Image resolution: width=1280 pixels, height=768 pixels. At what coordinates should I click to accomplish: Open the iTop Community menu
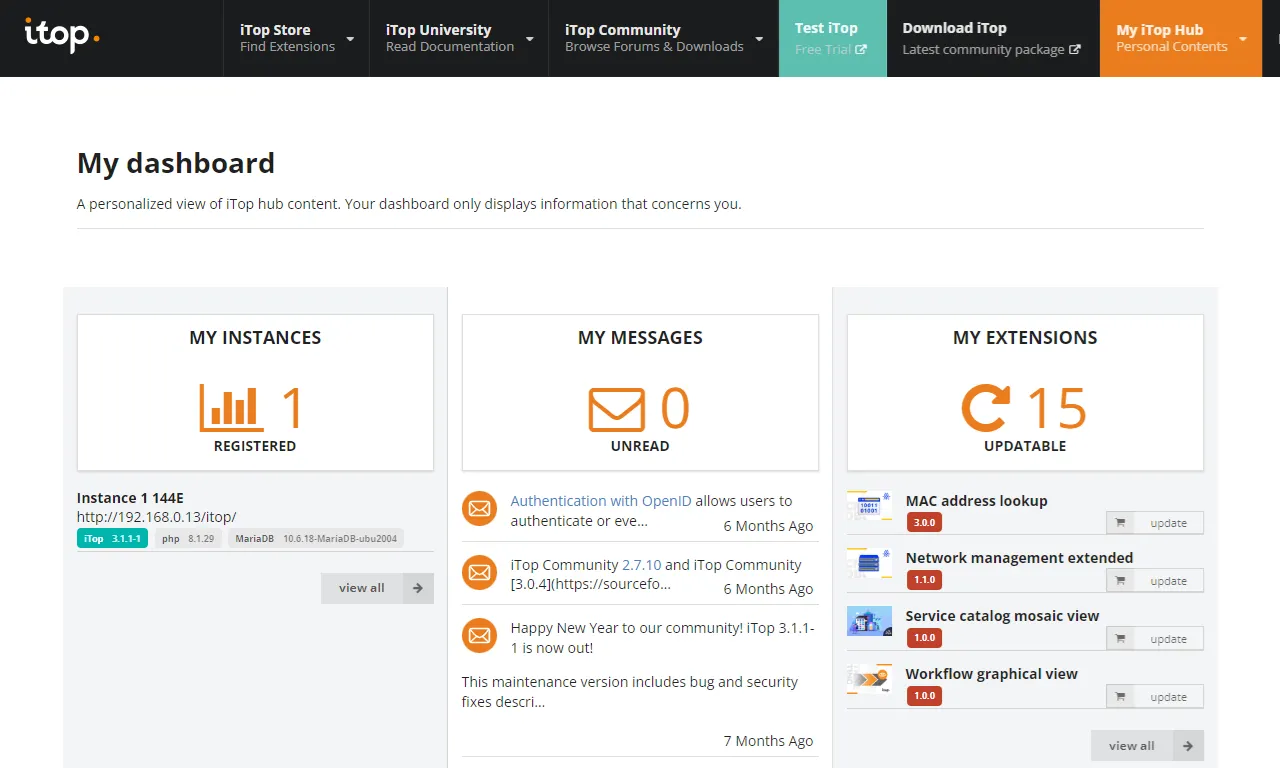click(x=664, y=38)
